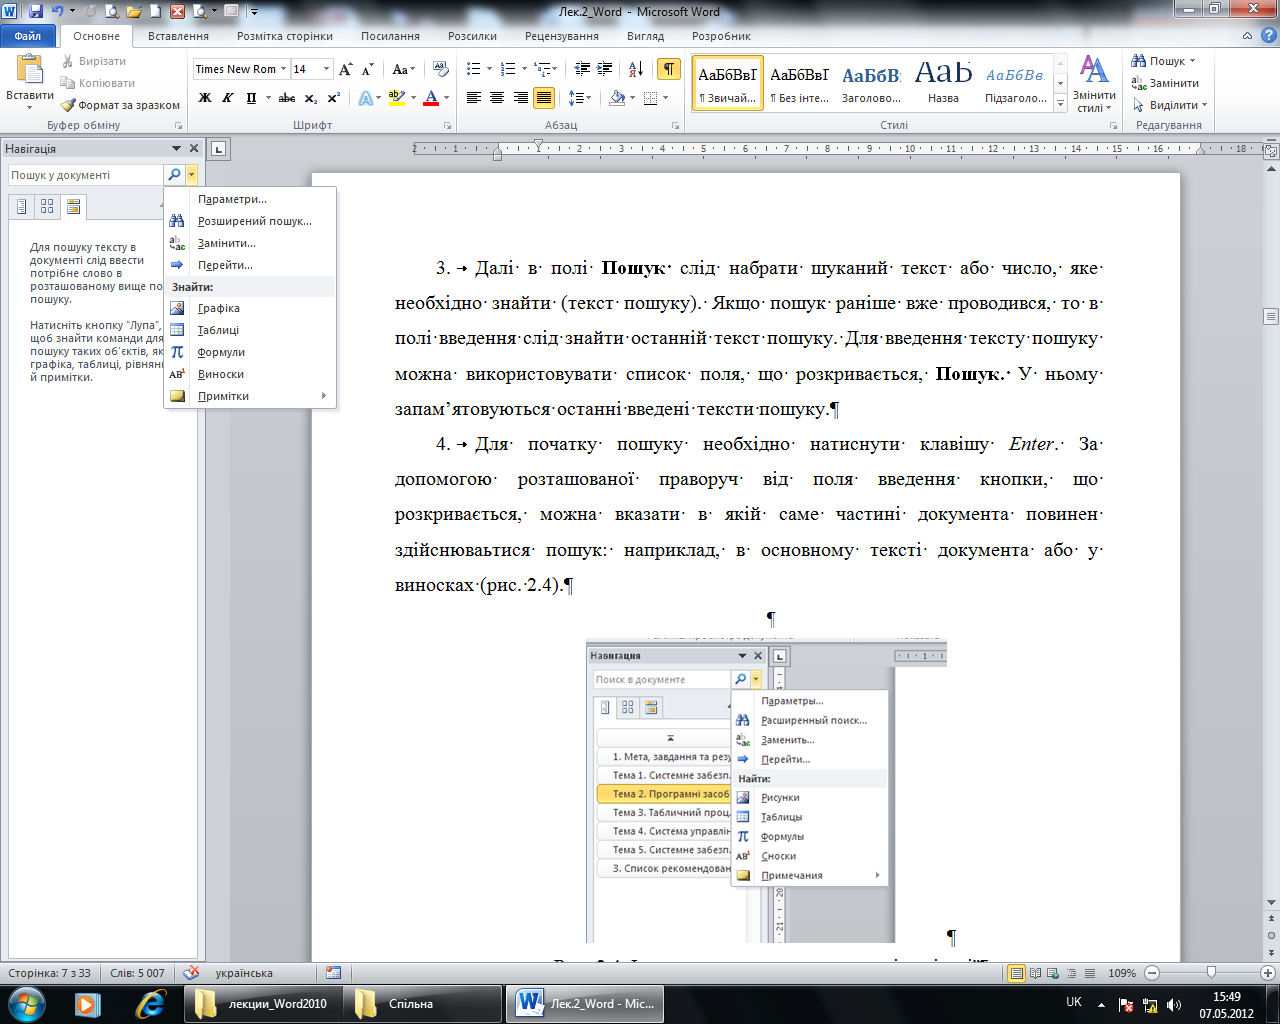This screenshot has height=1024, width=1280.
Task: Align text left
Action: pos(474,98)
